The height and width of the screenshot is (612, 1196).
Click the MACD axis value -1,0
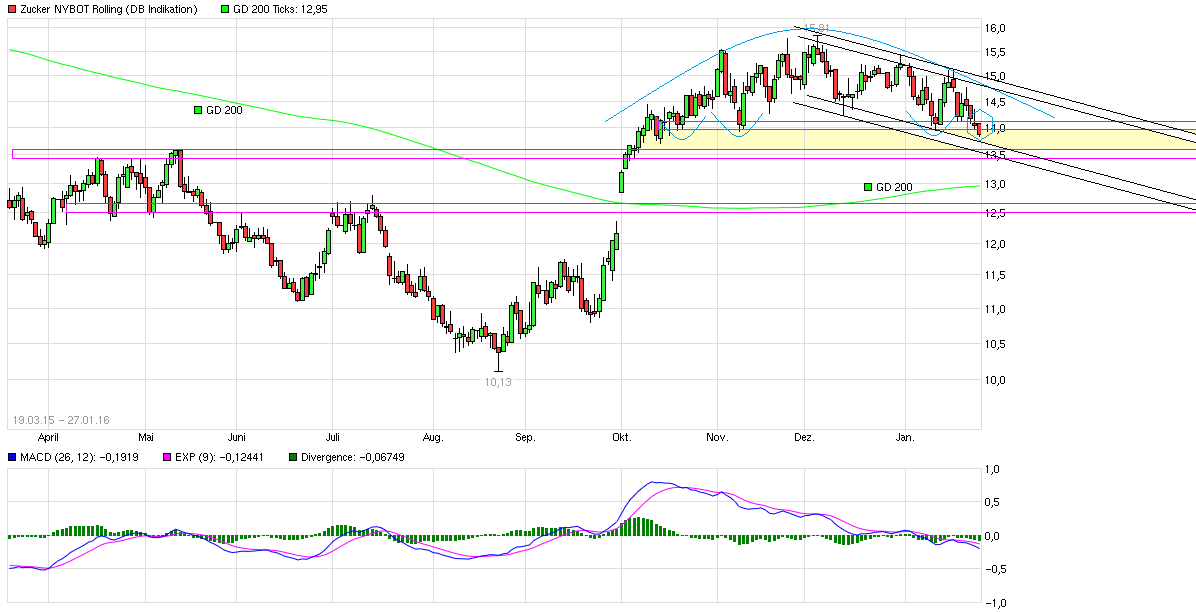click(996, 603)
